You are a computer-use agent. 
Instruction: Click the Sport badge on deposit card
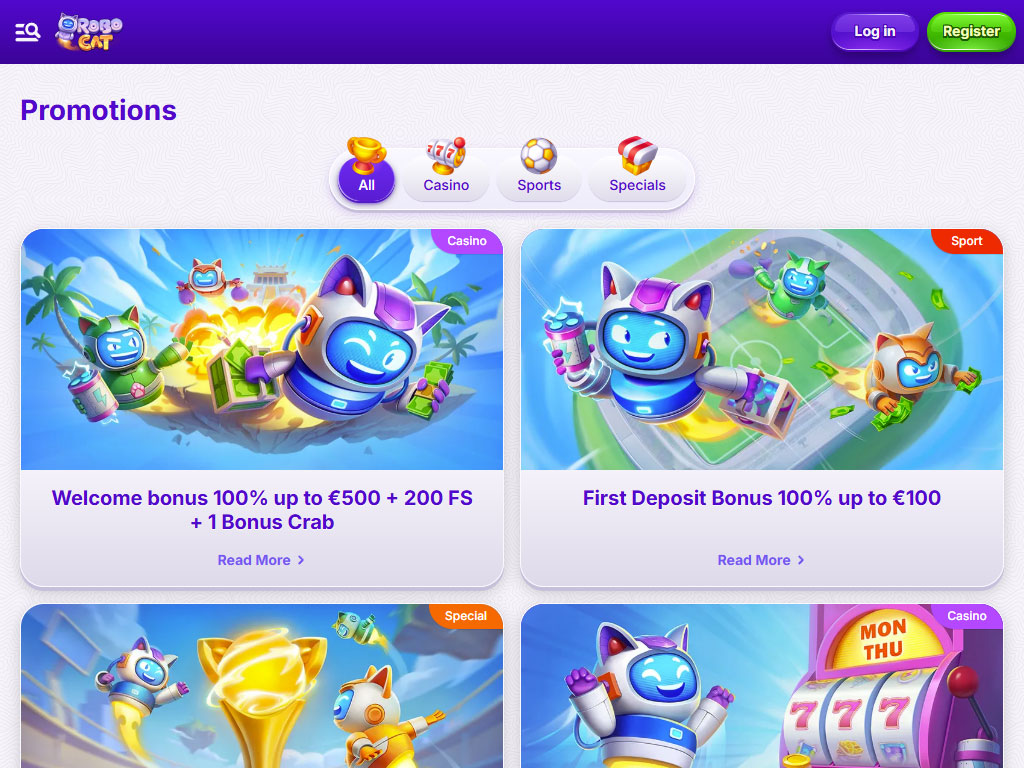(x=967, y=241)
